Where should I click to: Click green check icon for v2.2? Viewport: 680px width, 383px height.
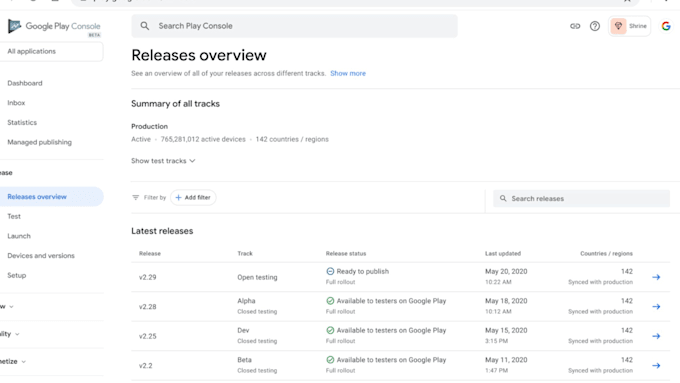pyautogui.click(x=330, y=360)
